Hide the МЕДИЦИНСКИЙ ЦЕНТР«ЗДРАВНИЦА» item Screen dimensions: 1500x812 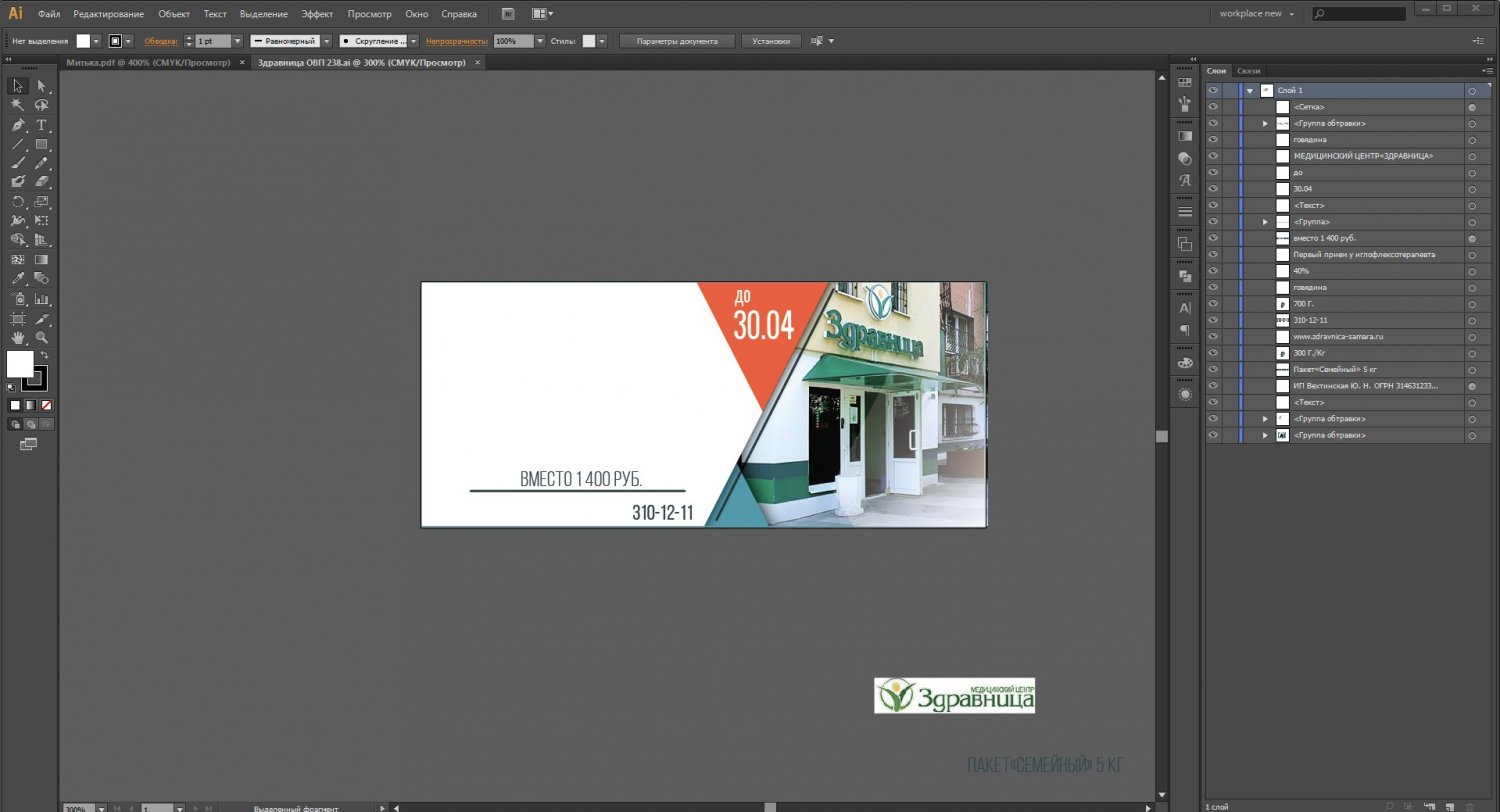point(1213,156)
